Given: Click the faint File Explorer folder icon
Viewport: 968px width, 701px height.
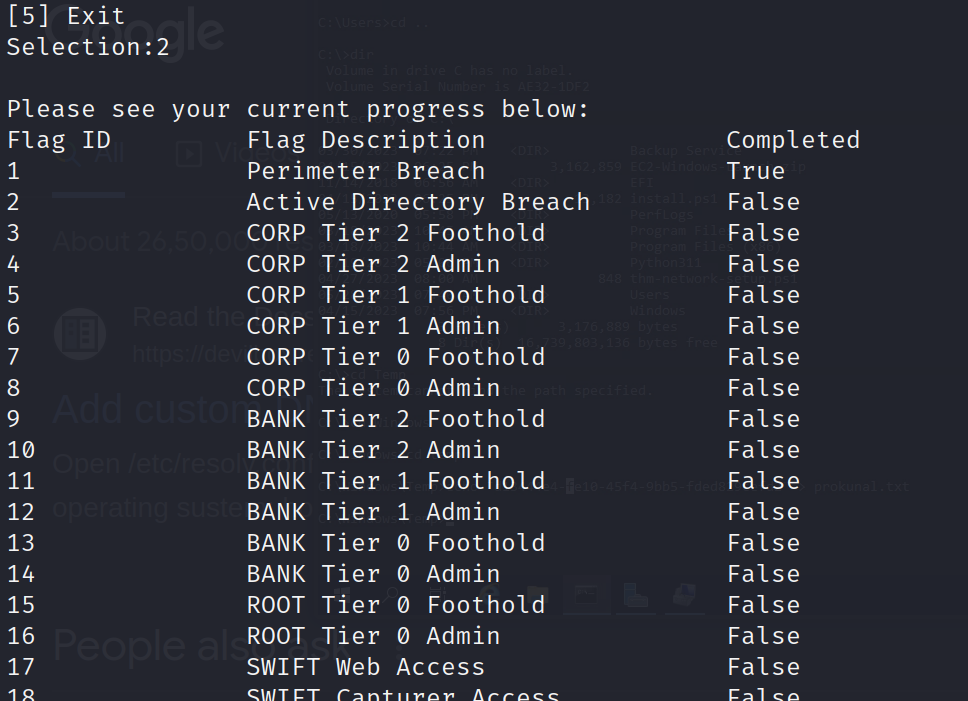Looking at the screenshot, I should [x=537, y=595].
